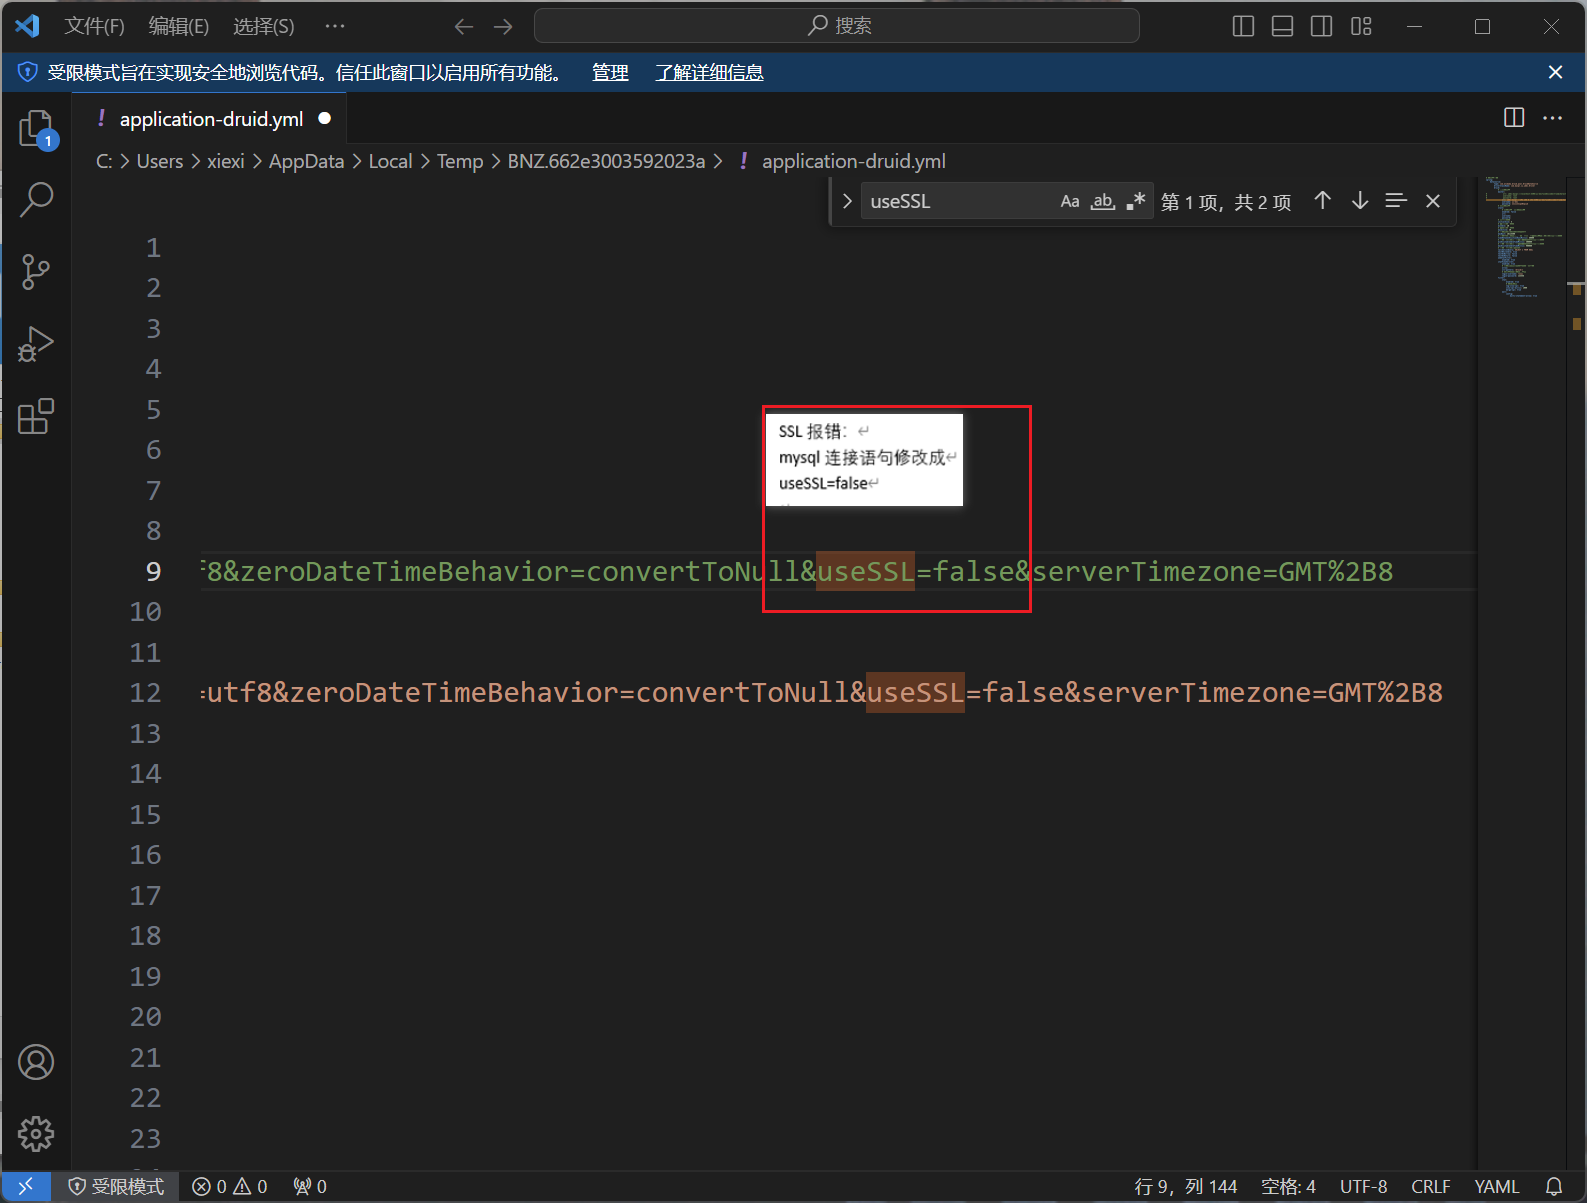Click the 了解详细信息 link
This screenshot has width=1587, height=1203.
point(709,72)
